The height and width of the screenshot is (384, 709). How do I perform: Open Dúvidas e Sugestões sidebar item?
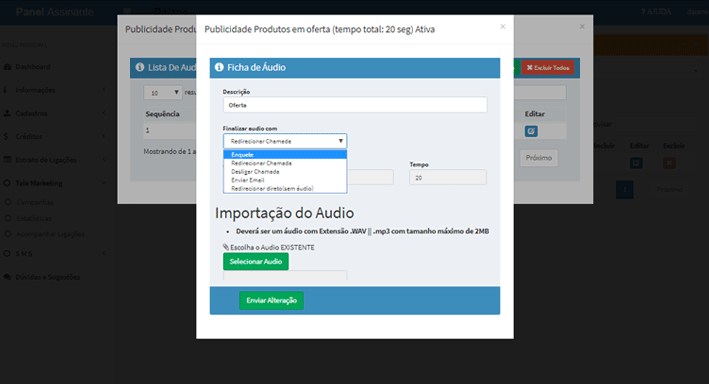pyautogui.click(x=47, y=277)
